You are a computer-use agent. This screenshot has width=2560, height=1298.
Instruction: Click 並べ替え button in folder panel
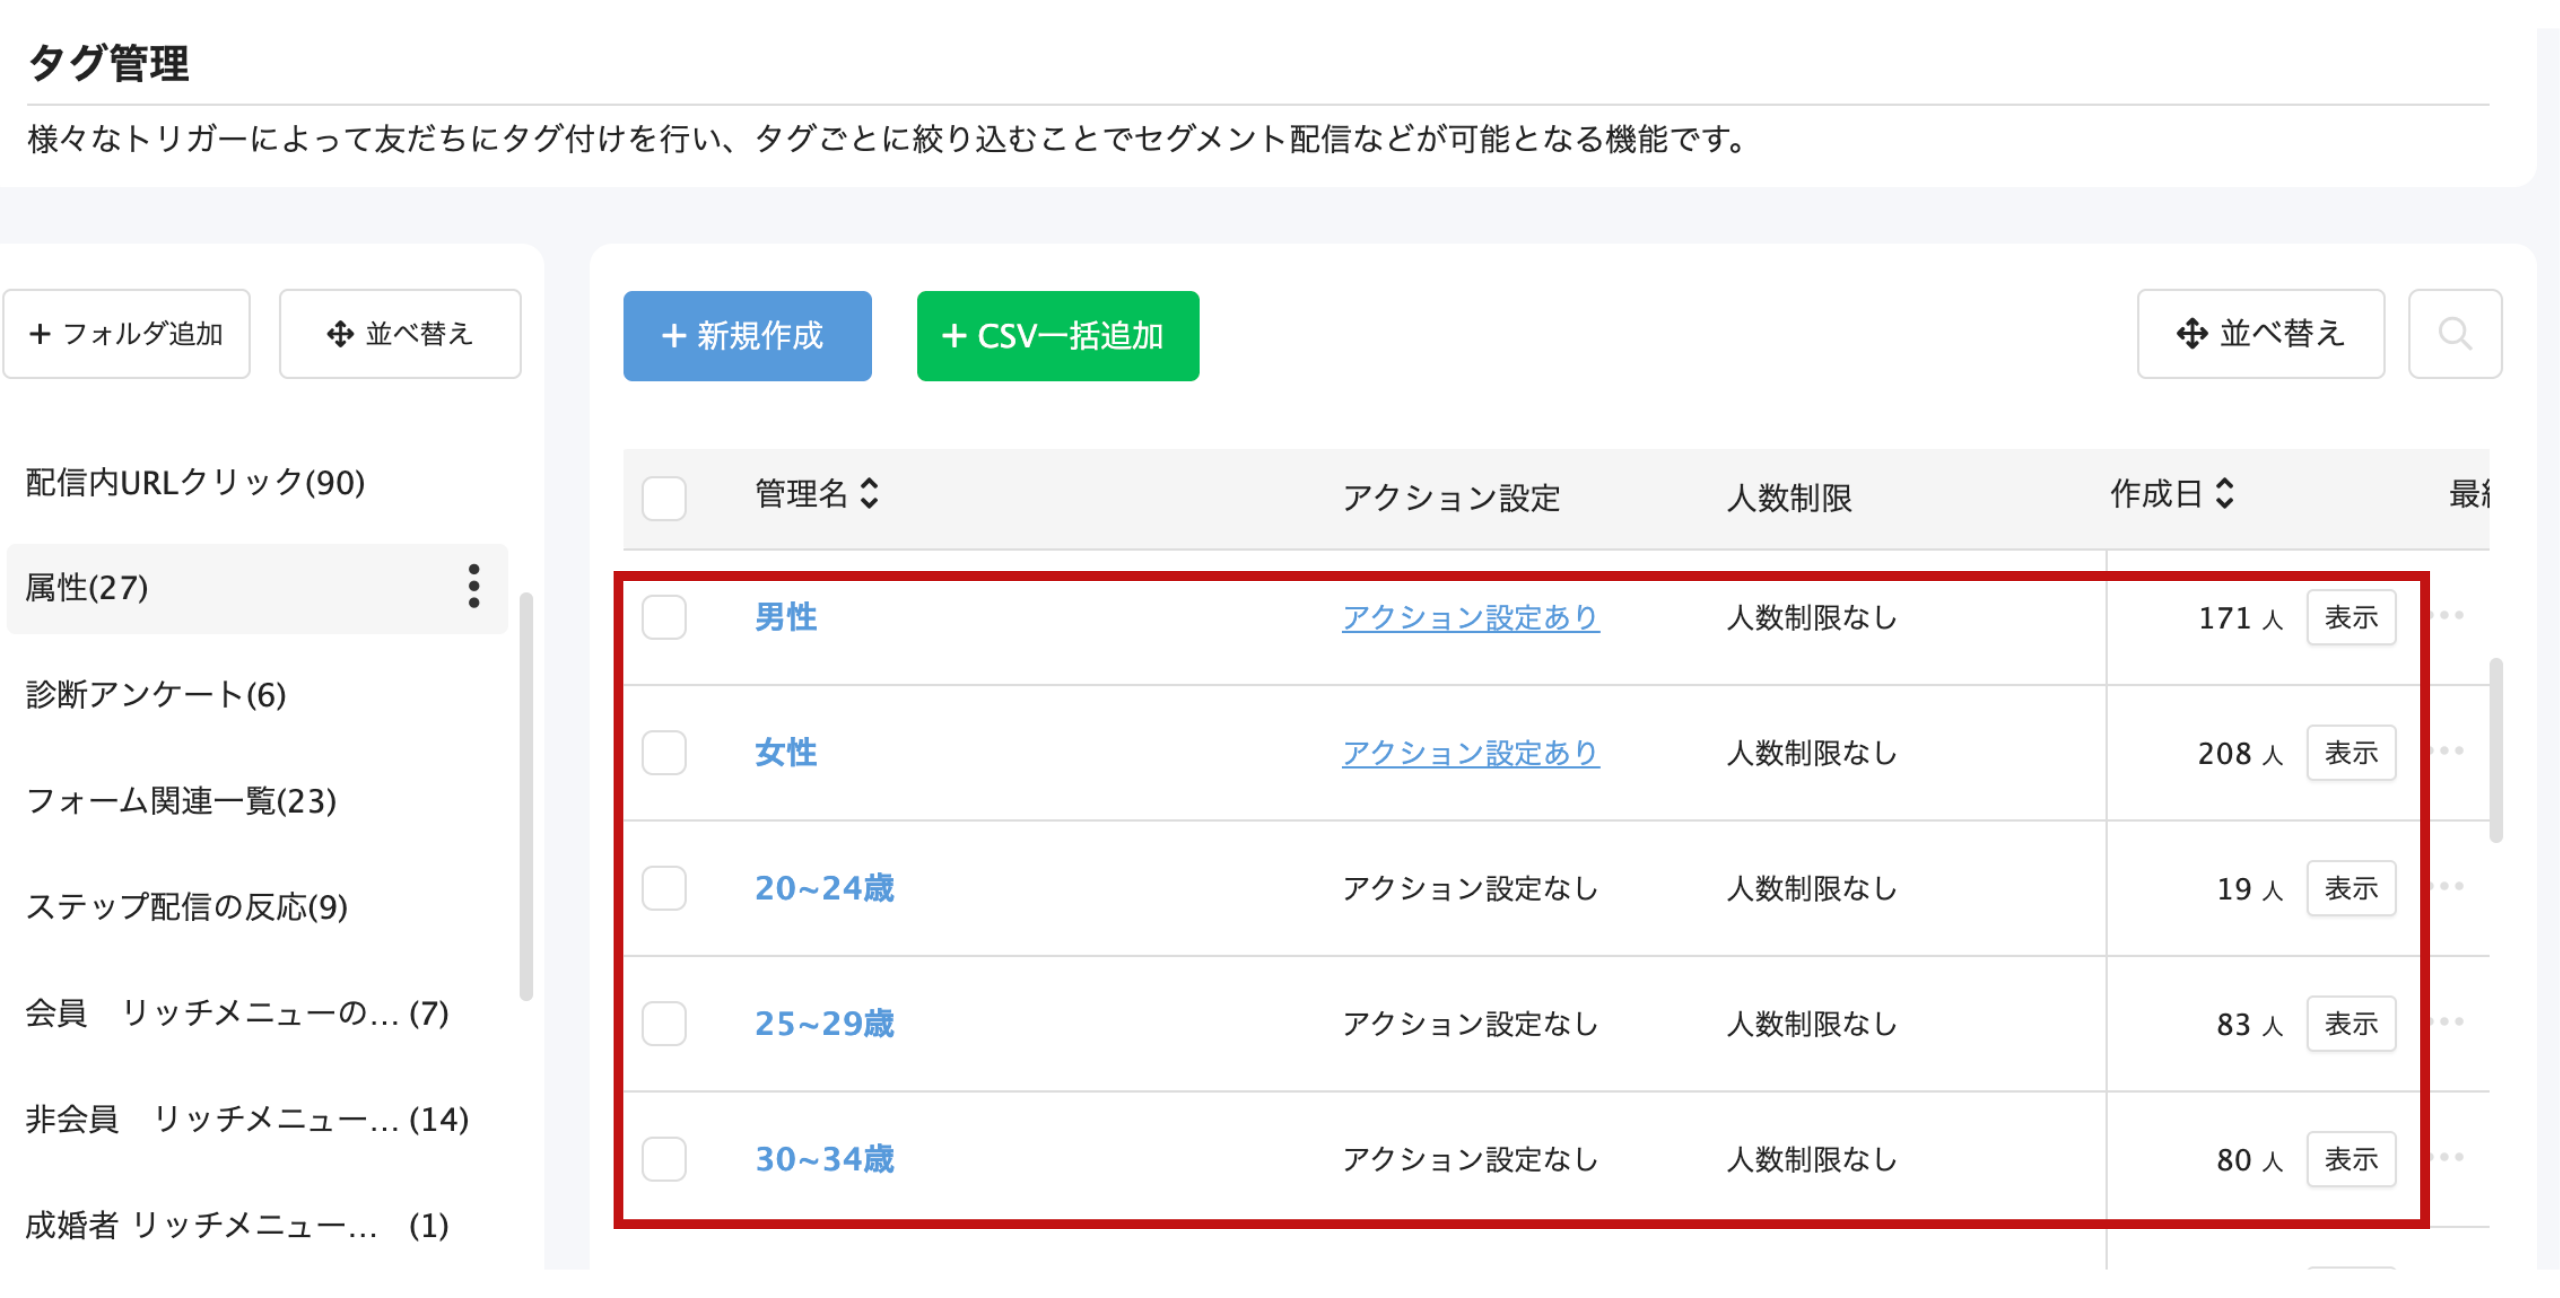[x=400, y=334]
